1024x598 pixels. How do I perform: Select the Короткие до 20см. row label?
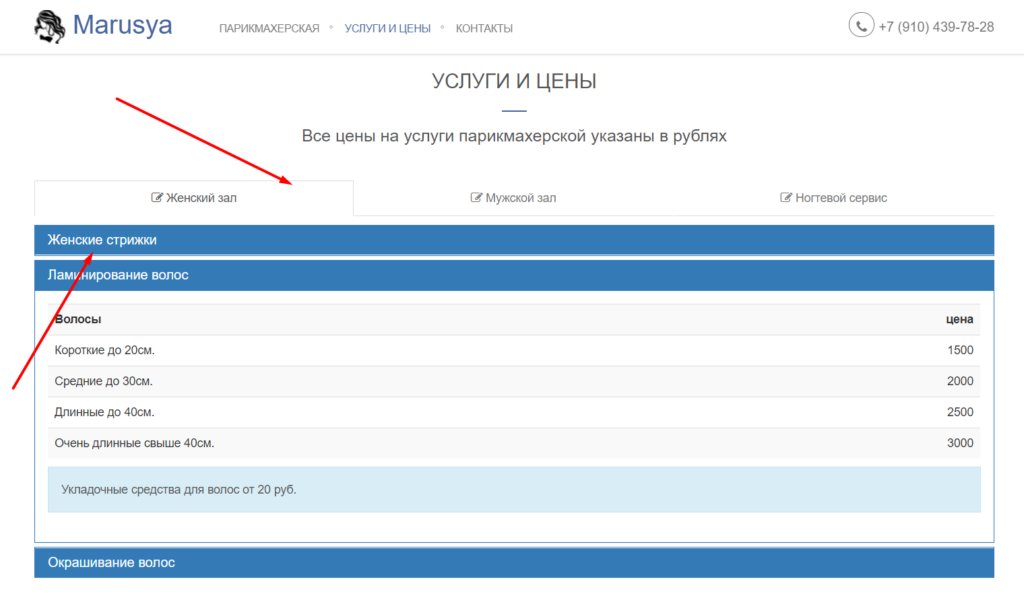coord(104,350)
